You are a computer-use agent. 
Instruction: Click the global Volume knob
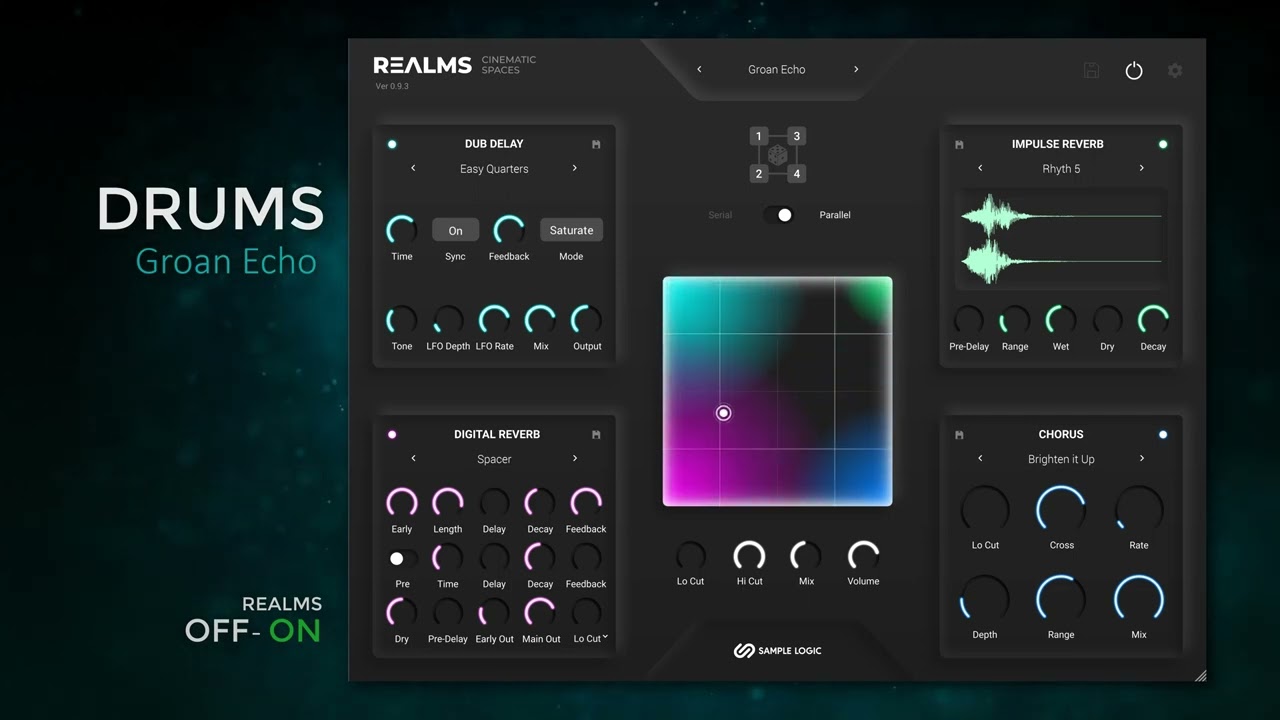pos(864,556)
